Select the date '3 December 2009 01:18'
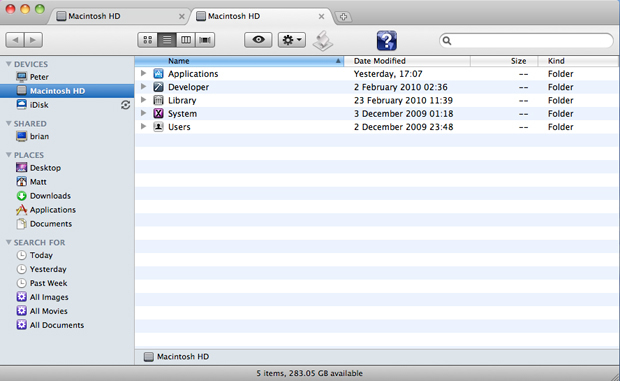 pos(403,113)
